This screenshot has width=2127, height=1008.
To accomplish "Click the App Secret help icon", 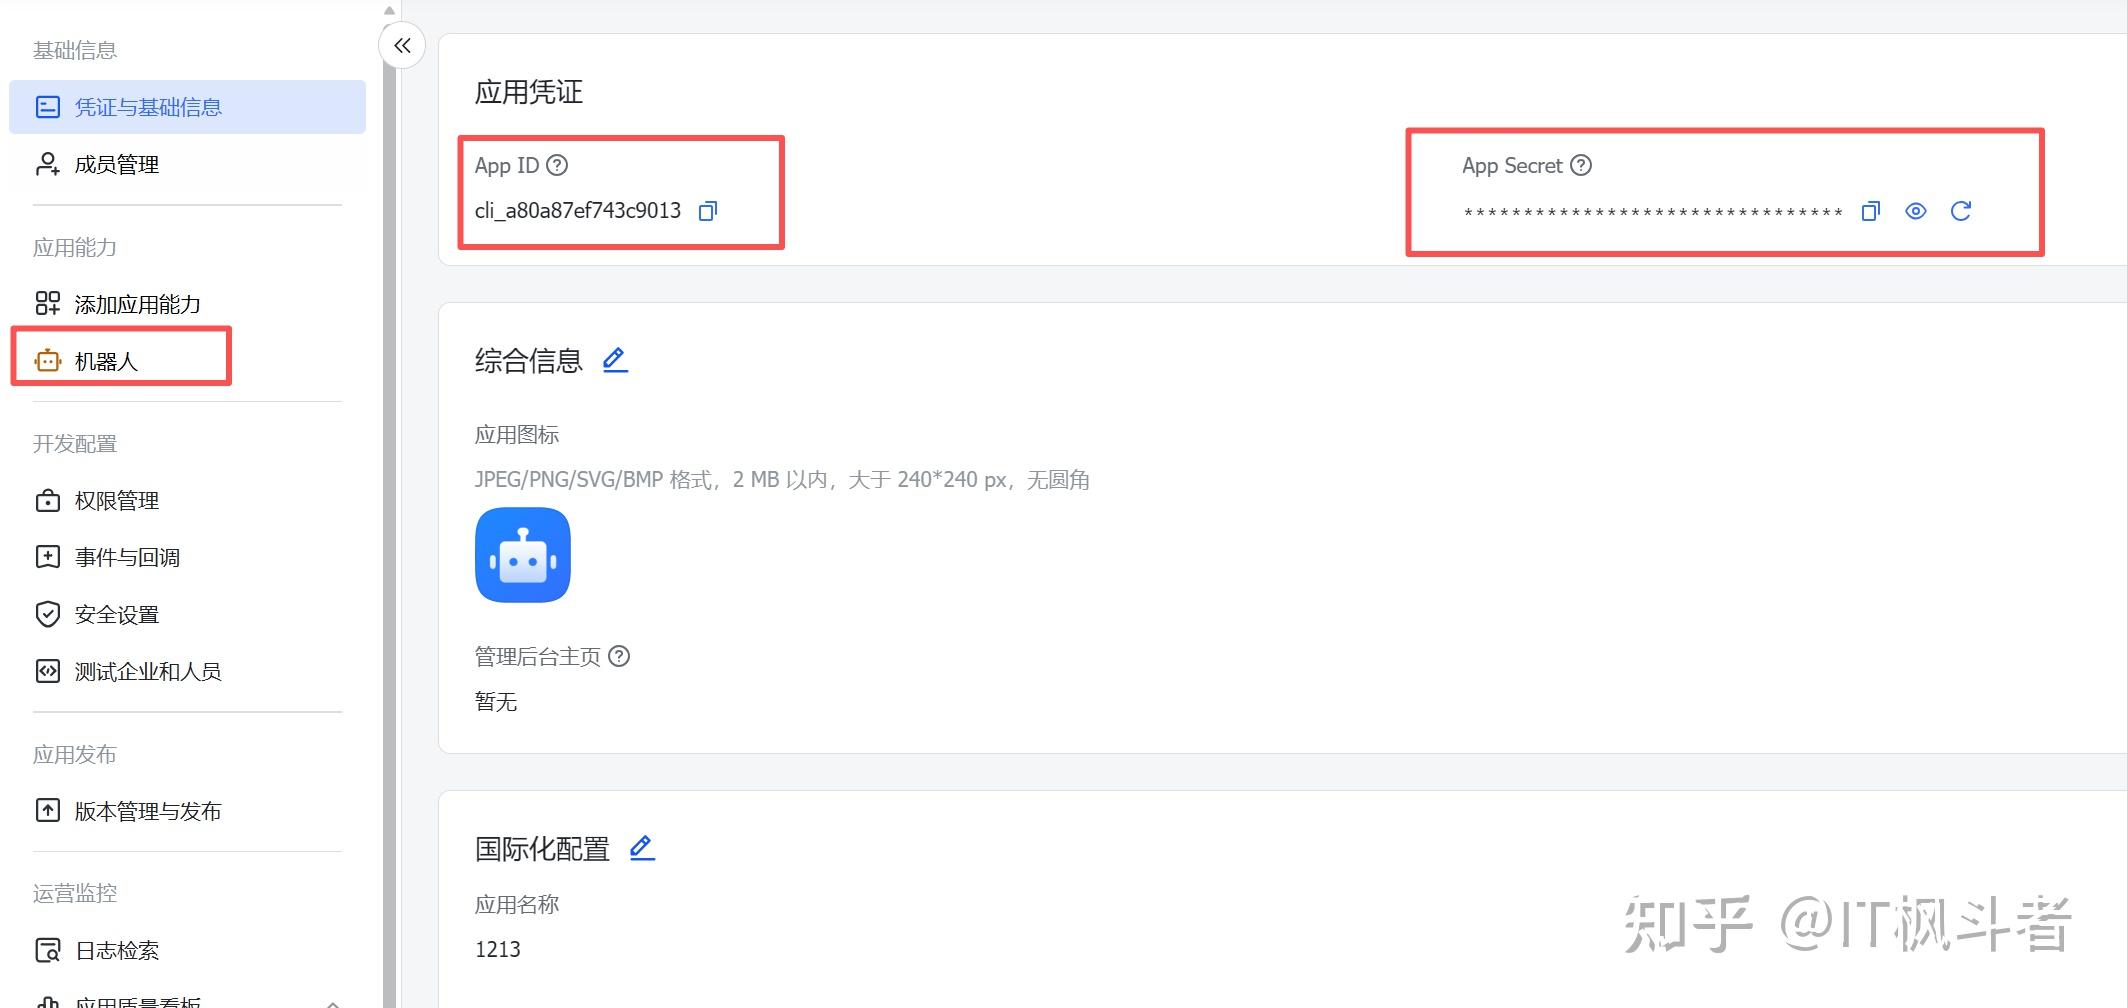I will pyautogui.click(x=1580, y=165).
